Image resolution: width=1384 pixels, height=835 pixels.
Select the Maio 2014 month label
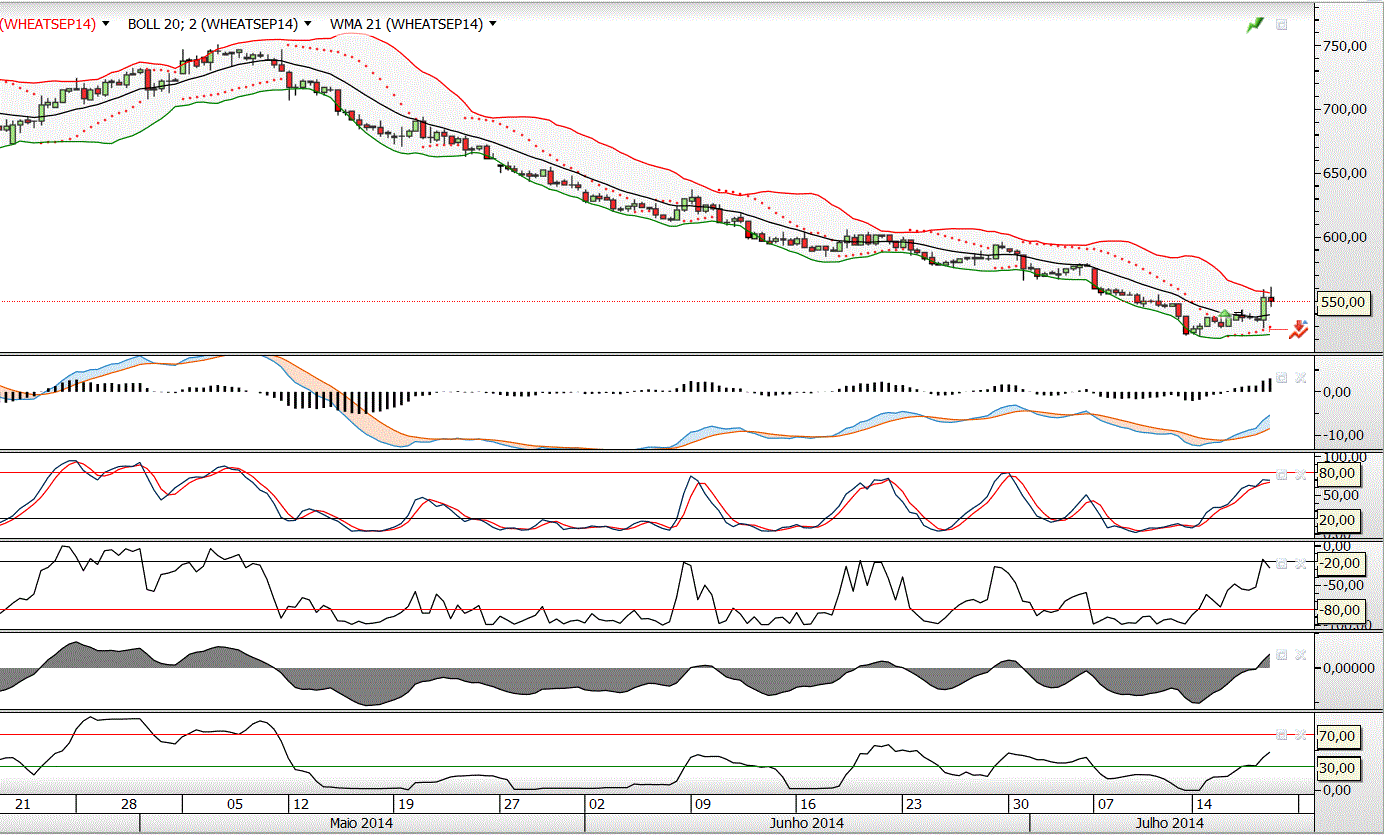[361, 823]
